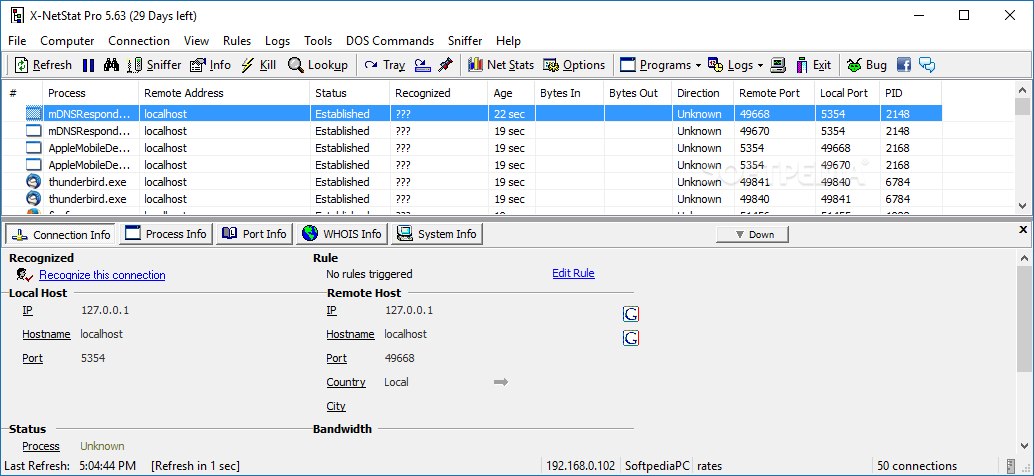Viewport: 1034px width, 476px height.
Task: Open the Options dialog from toolbar
Action: point(574,65)
